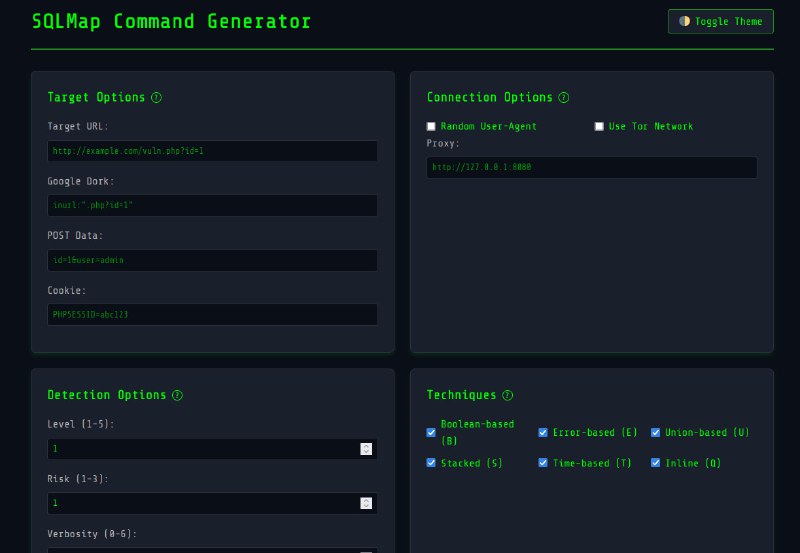Click the Detection Options heading
This screenshot has height=553, width=800.
pyautogui.click(x=107, y=395)
